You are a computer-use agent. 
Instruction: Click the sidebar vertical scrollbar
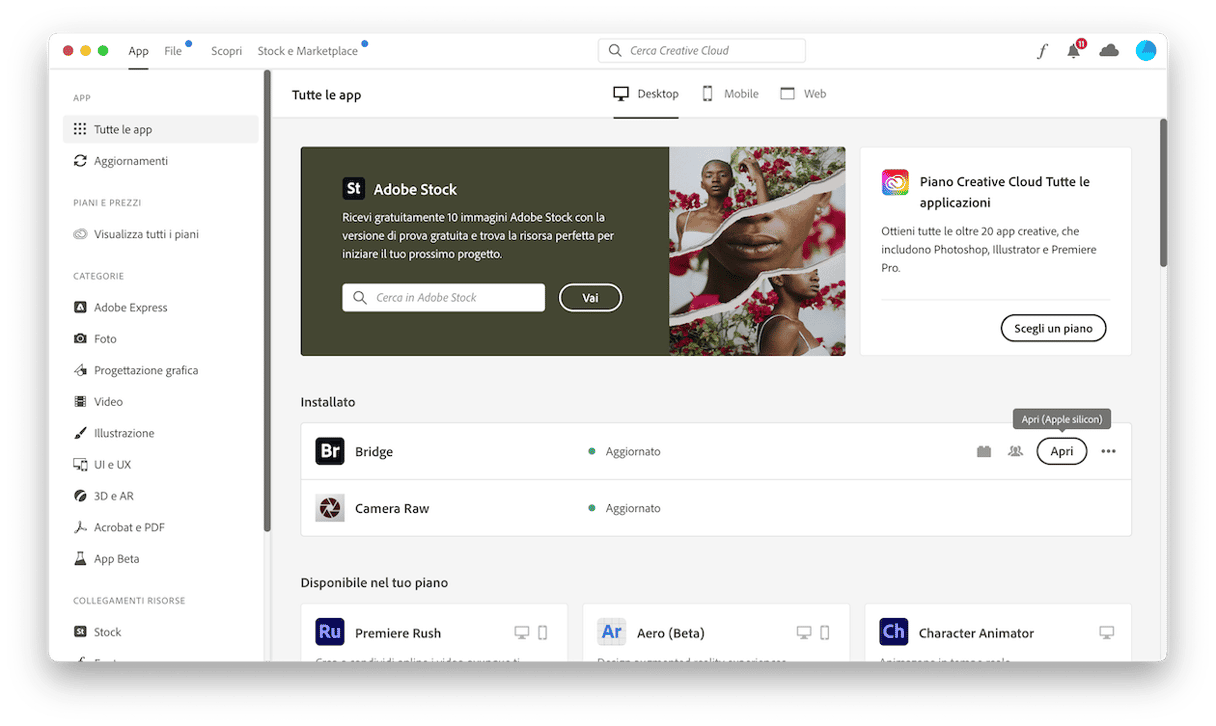tap(267, 300)
